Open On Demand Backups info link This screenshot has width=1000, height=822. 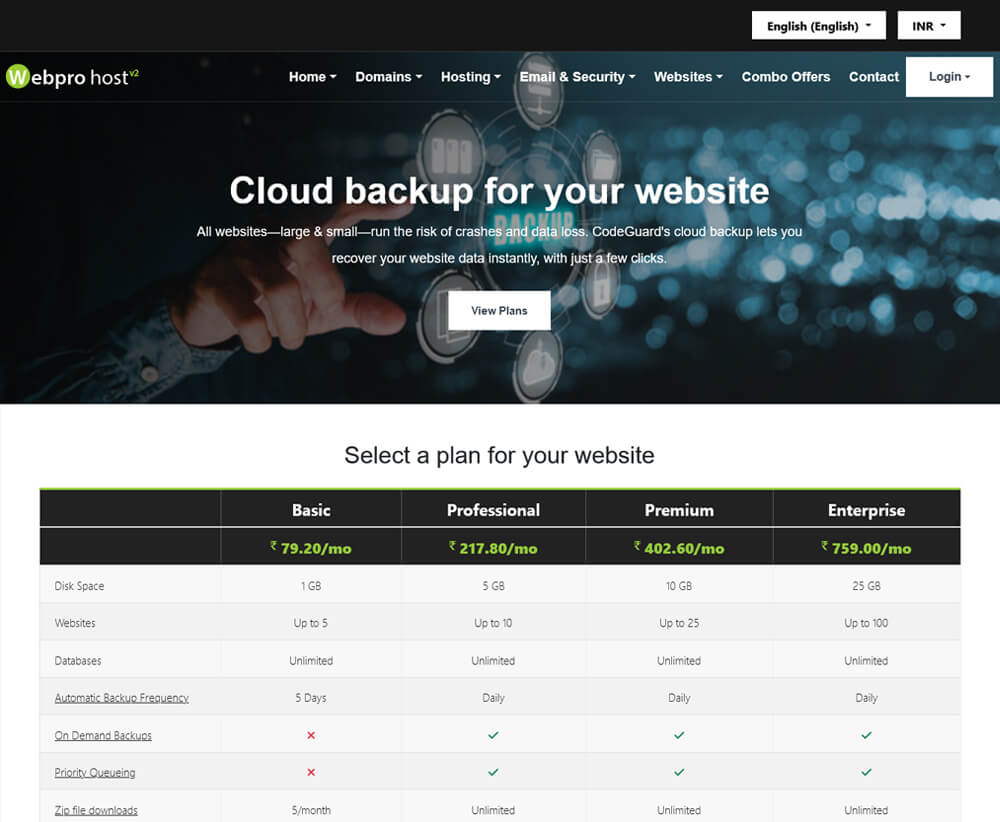point(103,735)
